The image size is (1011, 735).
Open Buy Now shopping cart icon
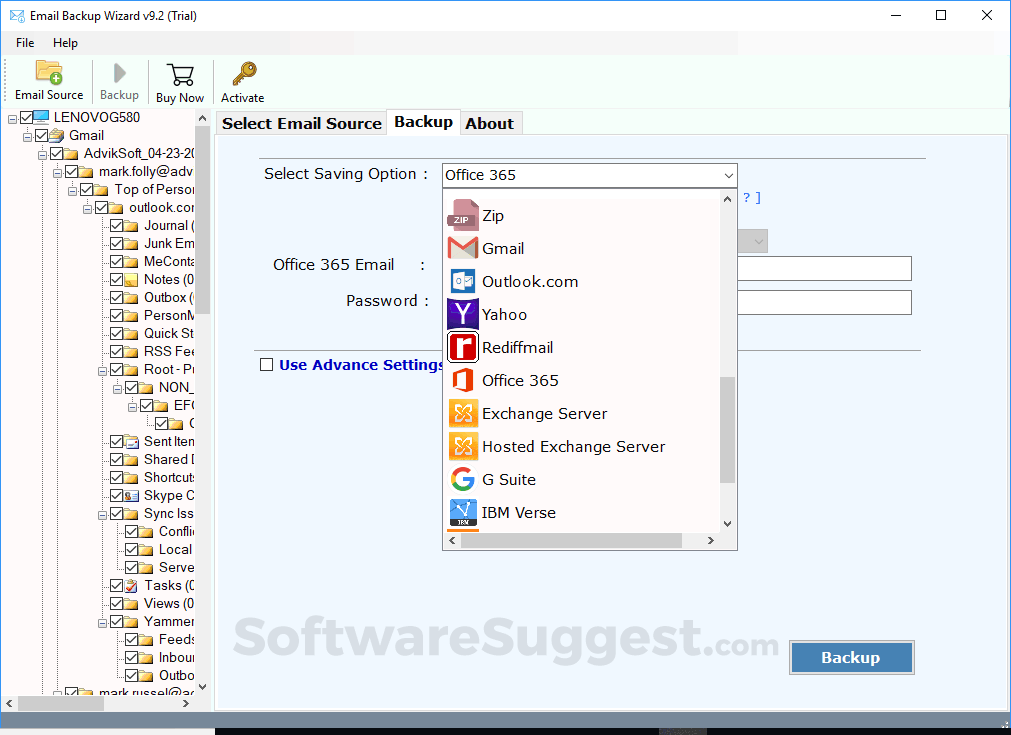coord(180,80)
